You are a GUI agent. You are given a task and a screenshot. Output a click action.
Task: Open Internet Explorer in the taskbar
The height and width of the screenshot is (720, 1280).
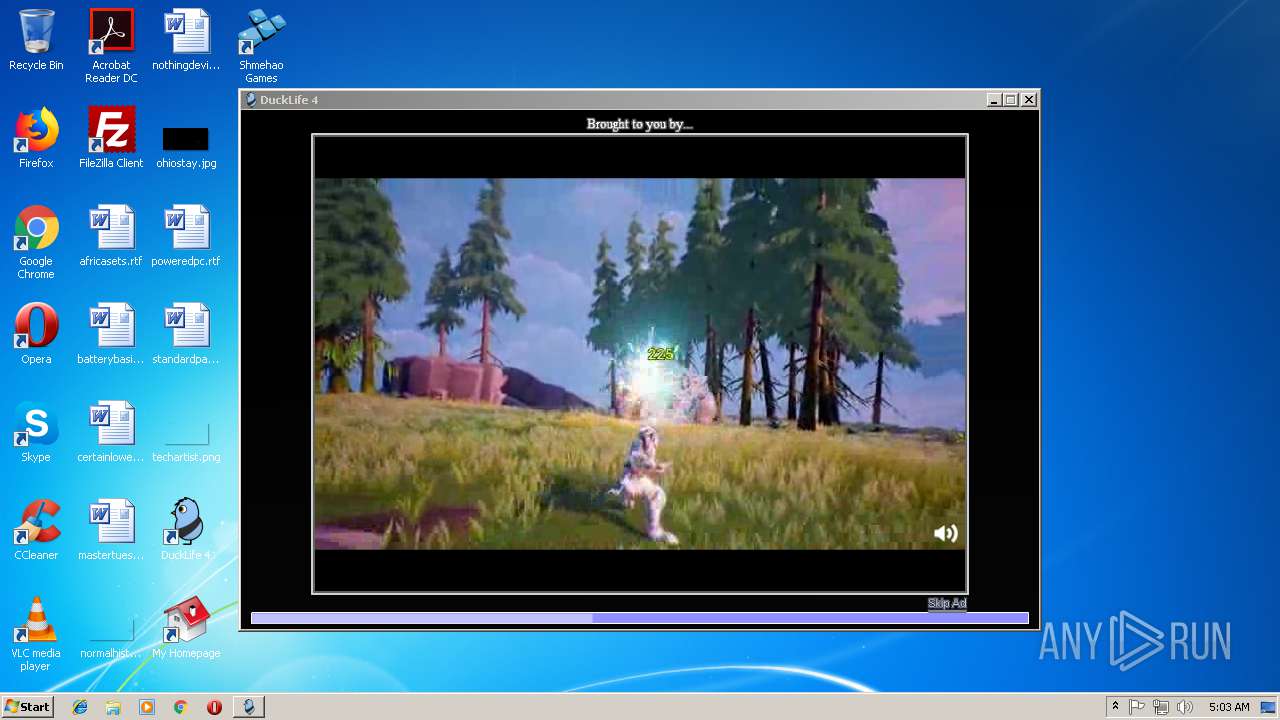click(80, 707)
